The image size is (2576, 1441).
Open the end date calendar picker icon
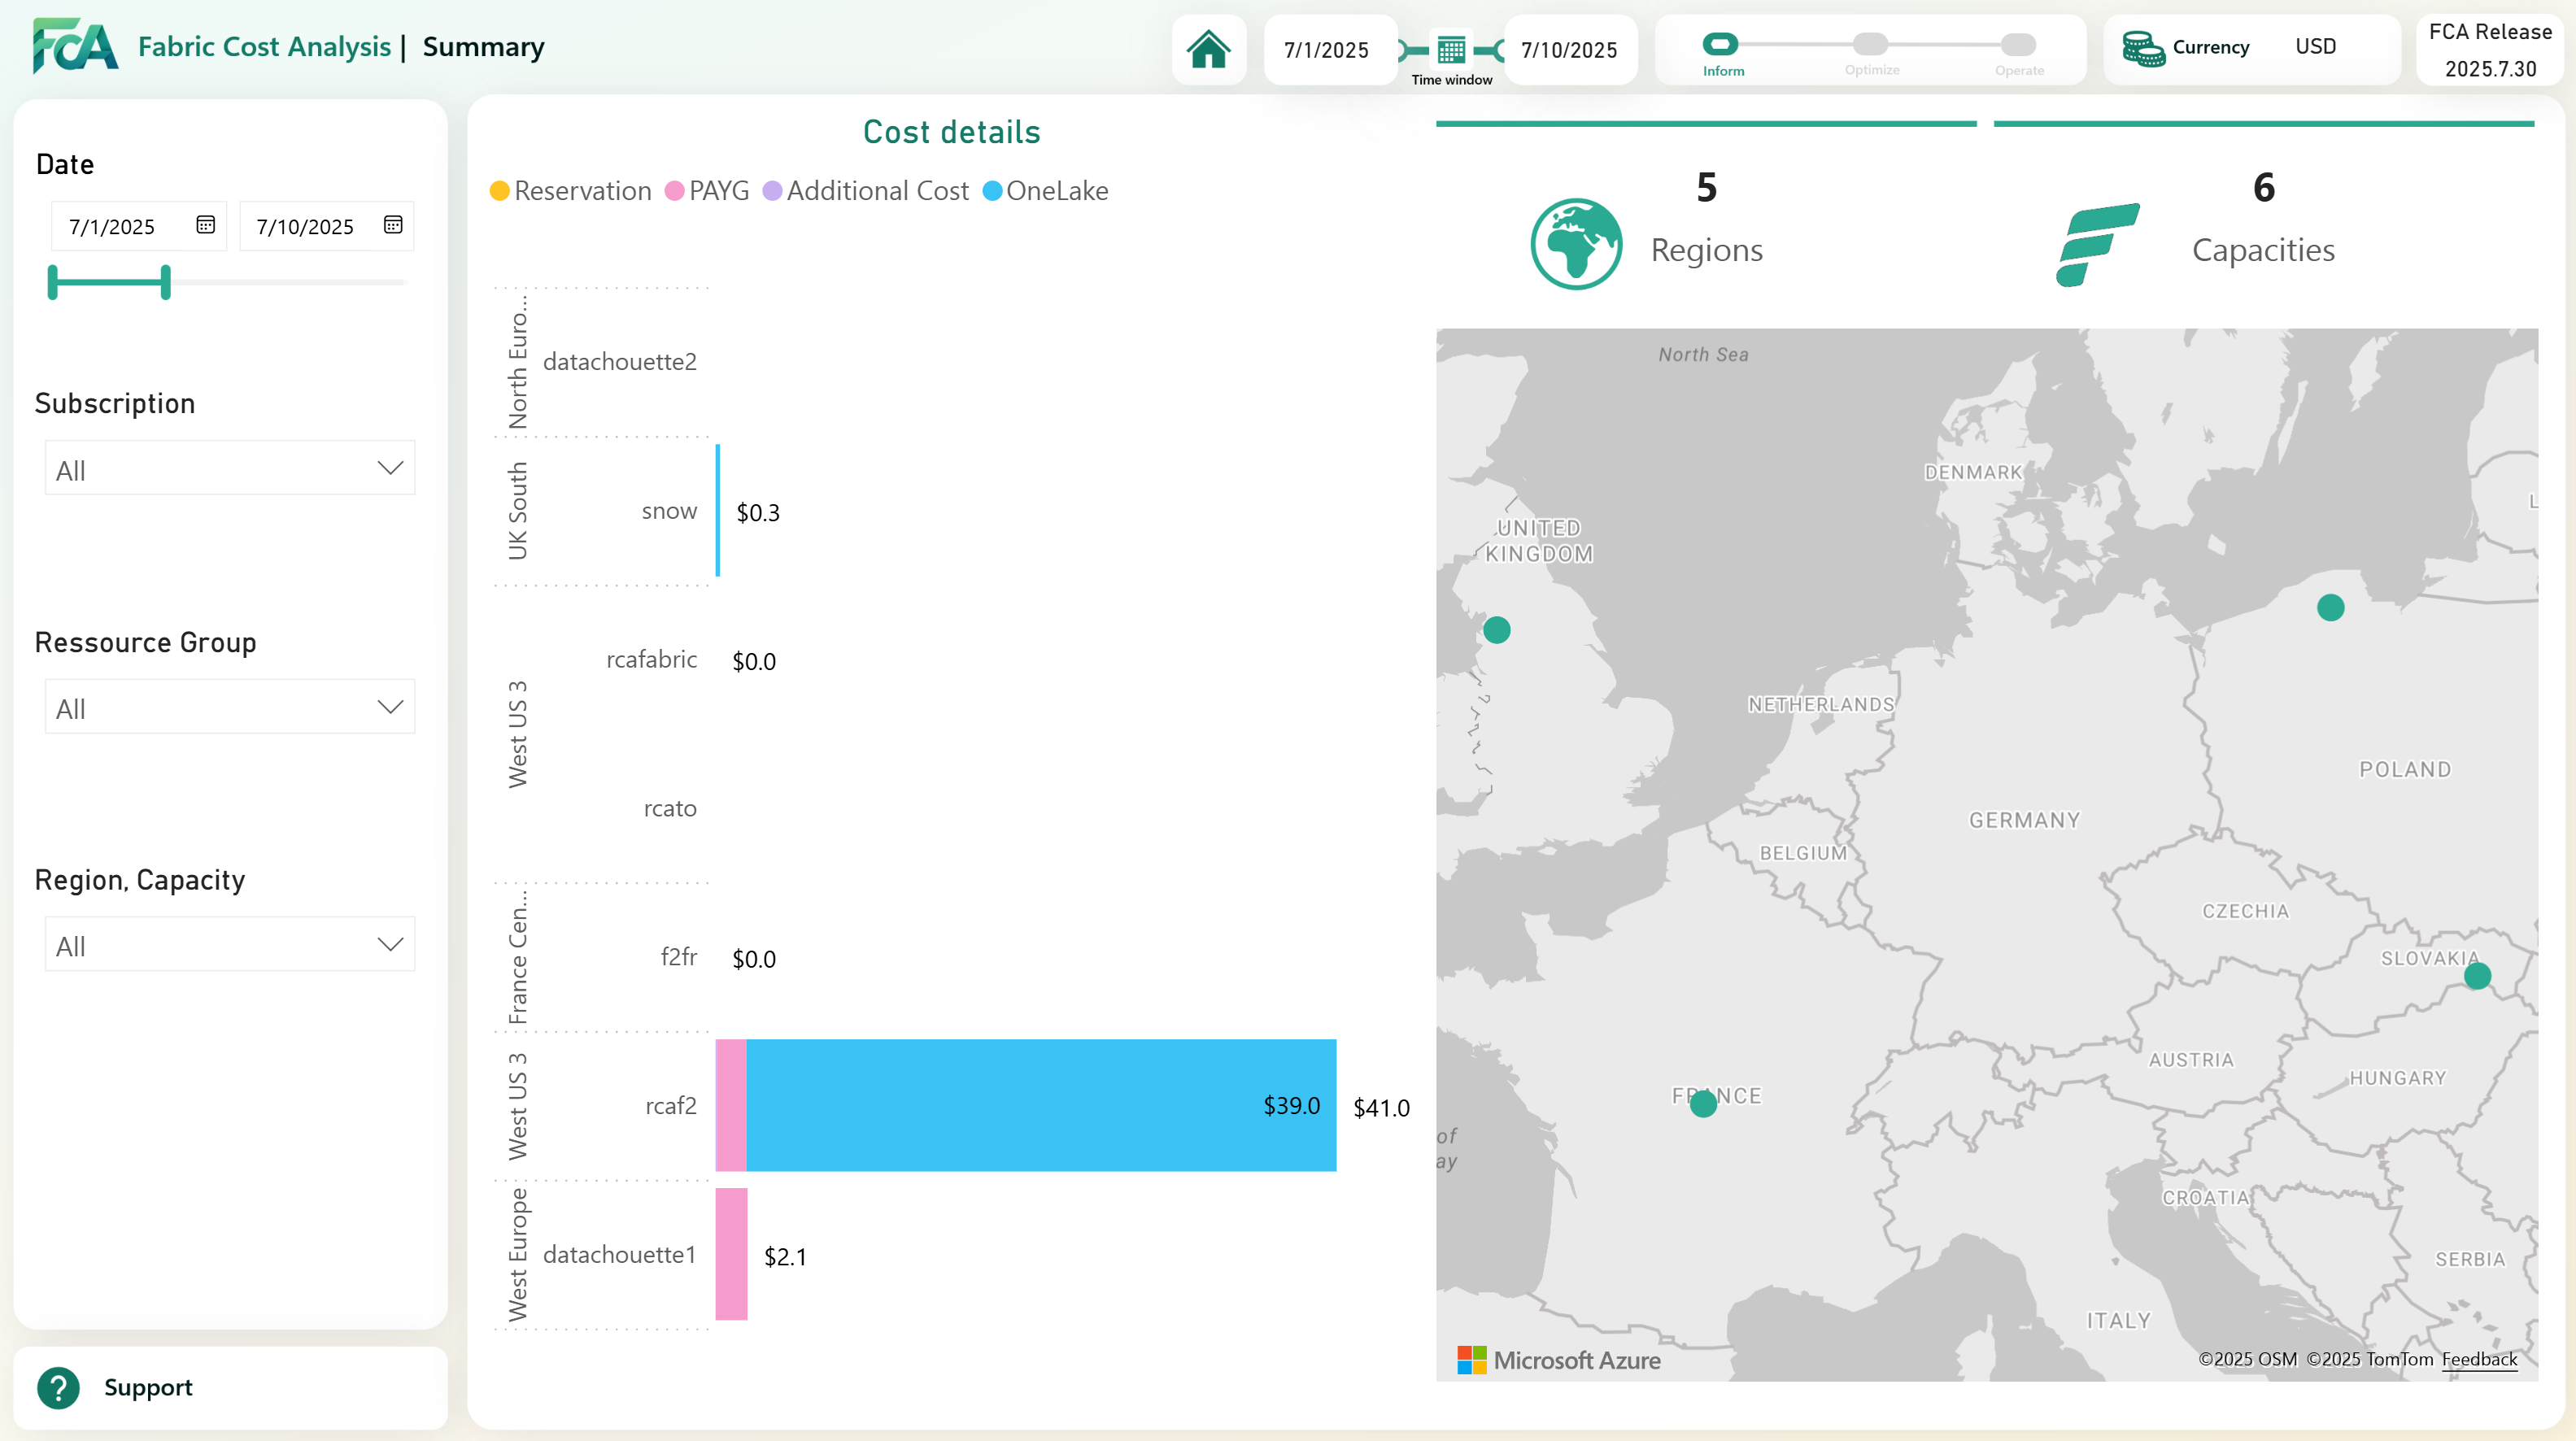(393, 225)
